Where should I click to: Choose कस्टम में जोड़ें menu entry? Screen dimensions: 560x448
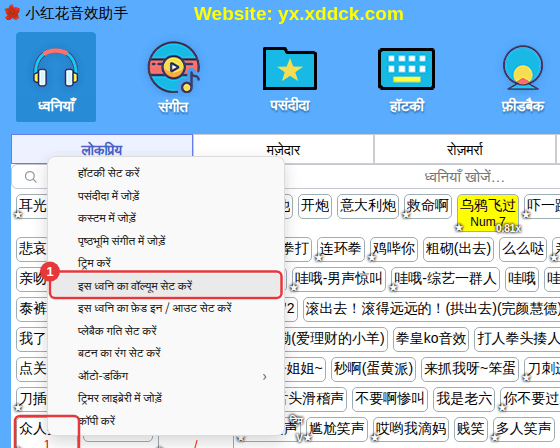coord(166,218)
